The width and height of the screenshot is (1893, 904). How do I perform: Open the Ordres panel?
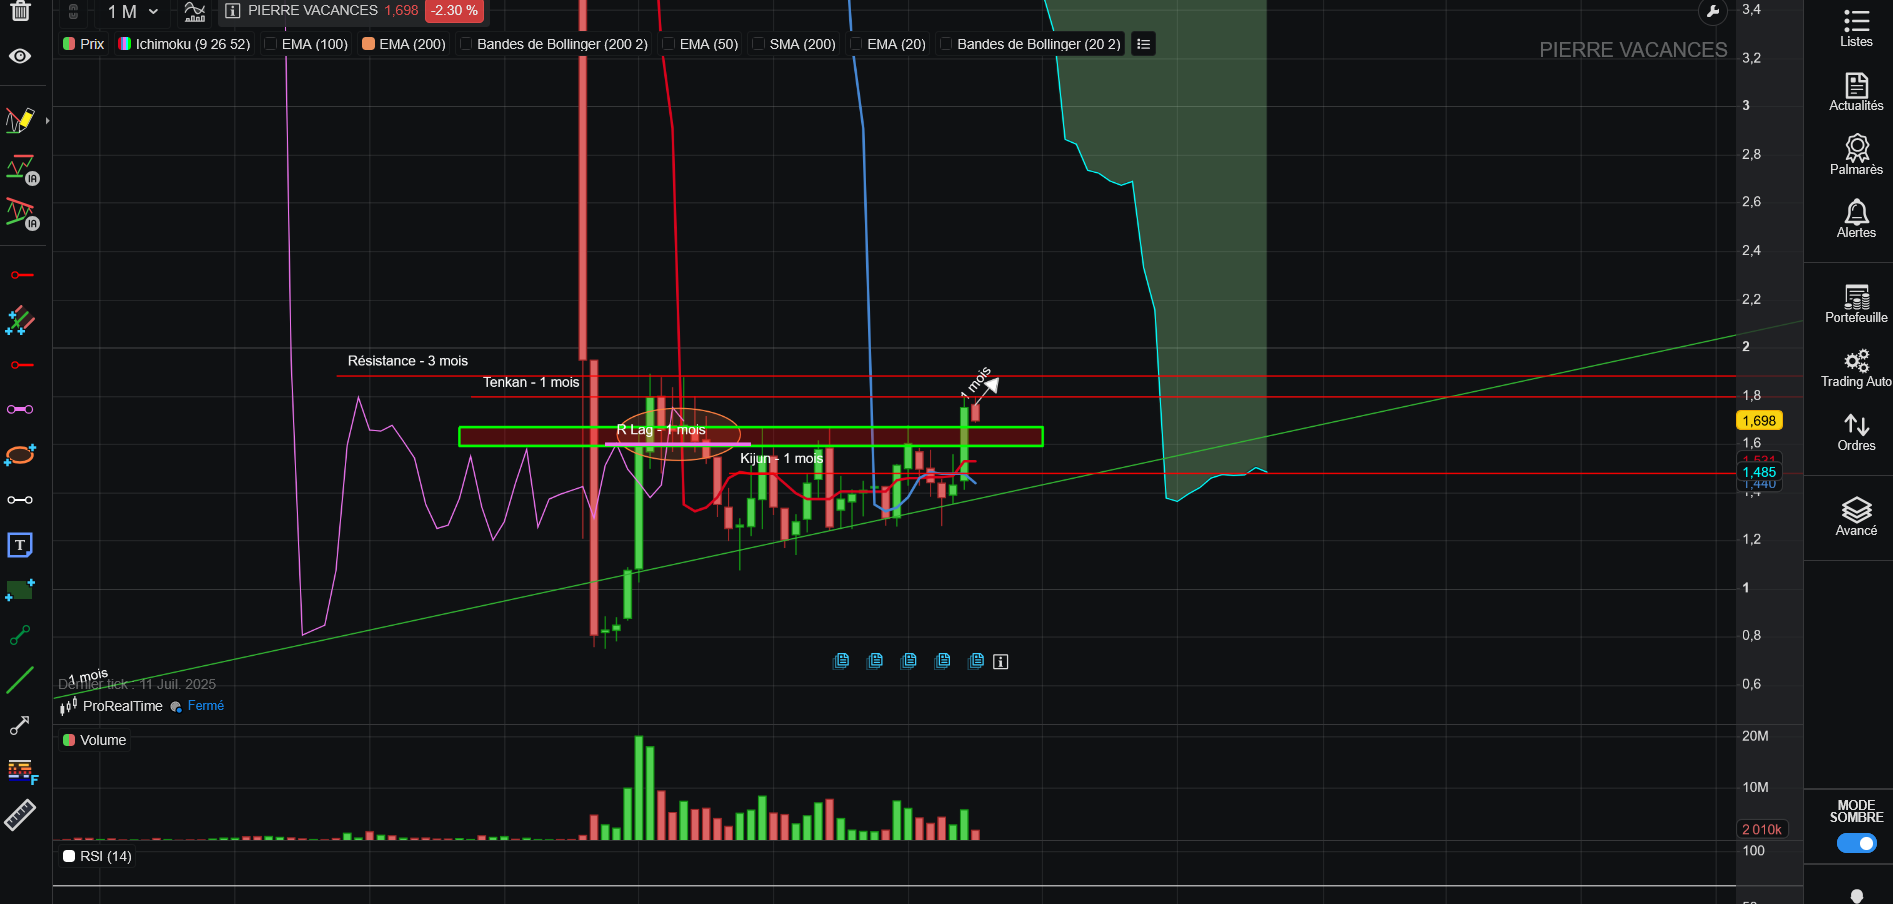[x=1856, y=432]
